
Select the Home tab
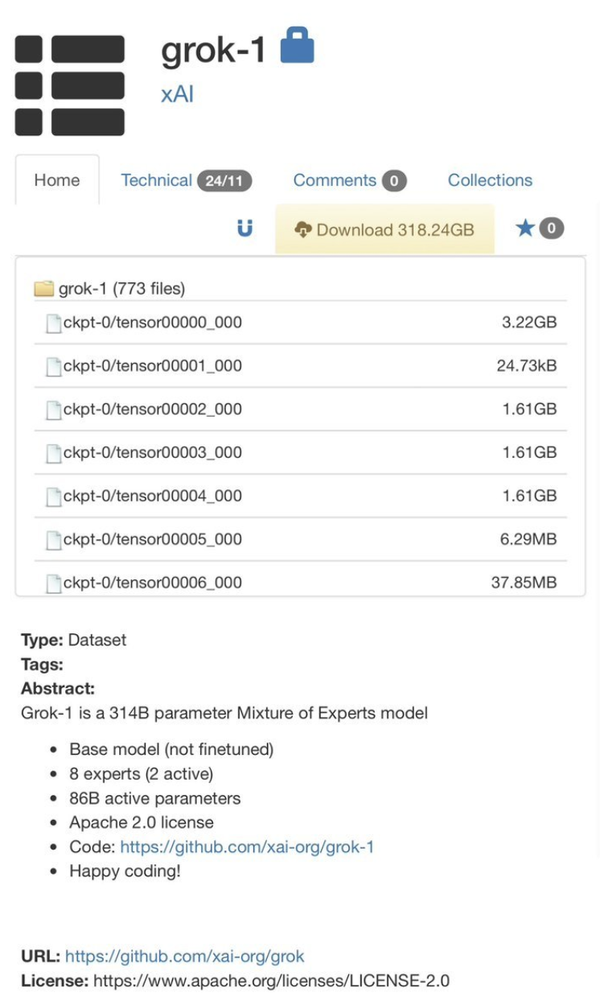point(57,180)
